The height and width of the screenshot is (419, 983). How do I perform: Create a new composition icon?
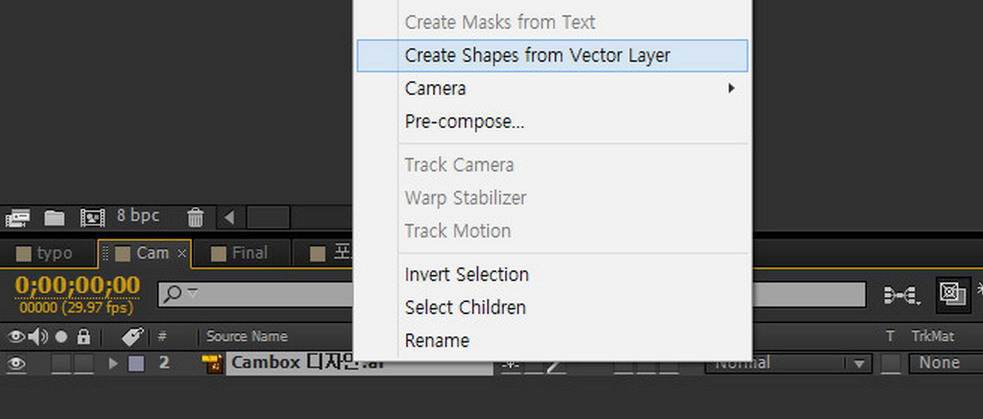coord(92,218)
